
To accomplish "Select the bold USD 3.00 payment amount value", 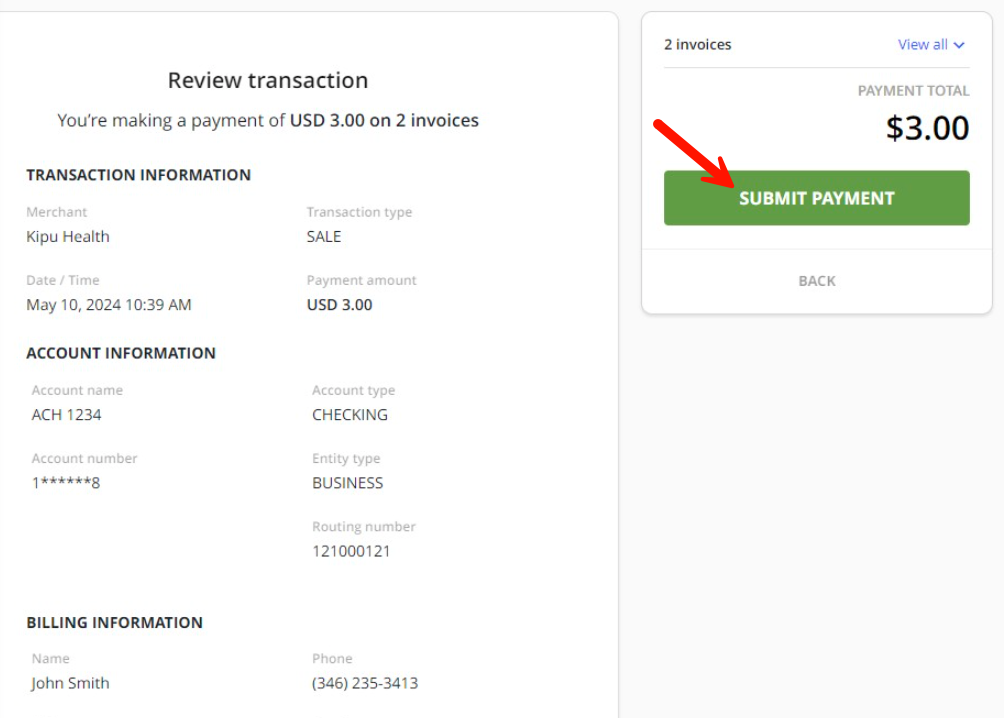I will pos(339,305).
